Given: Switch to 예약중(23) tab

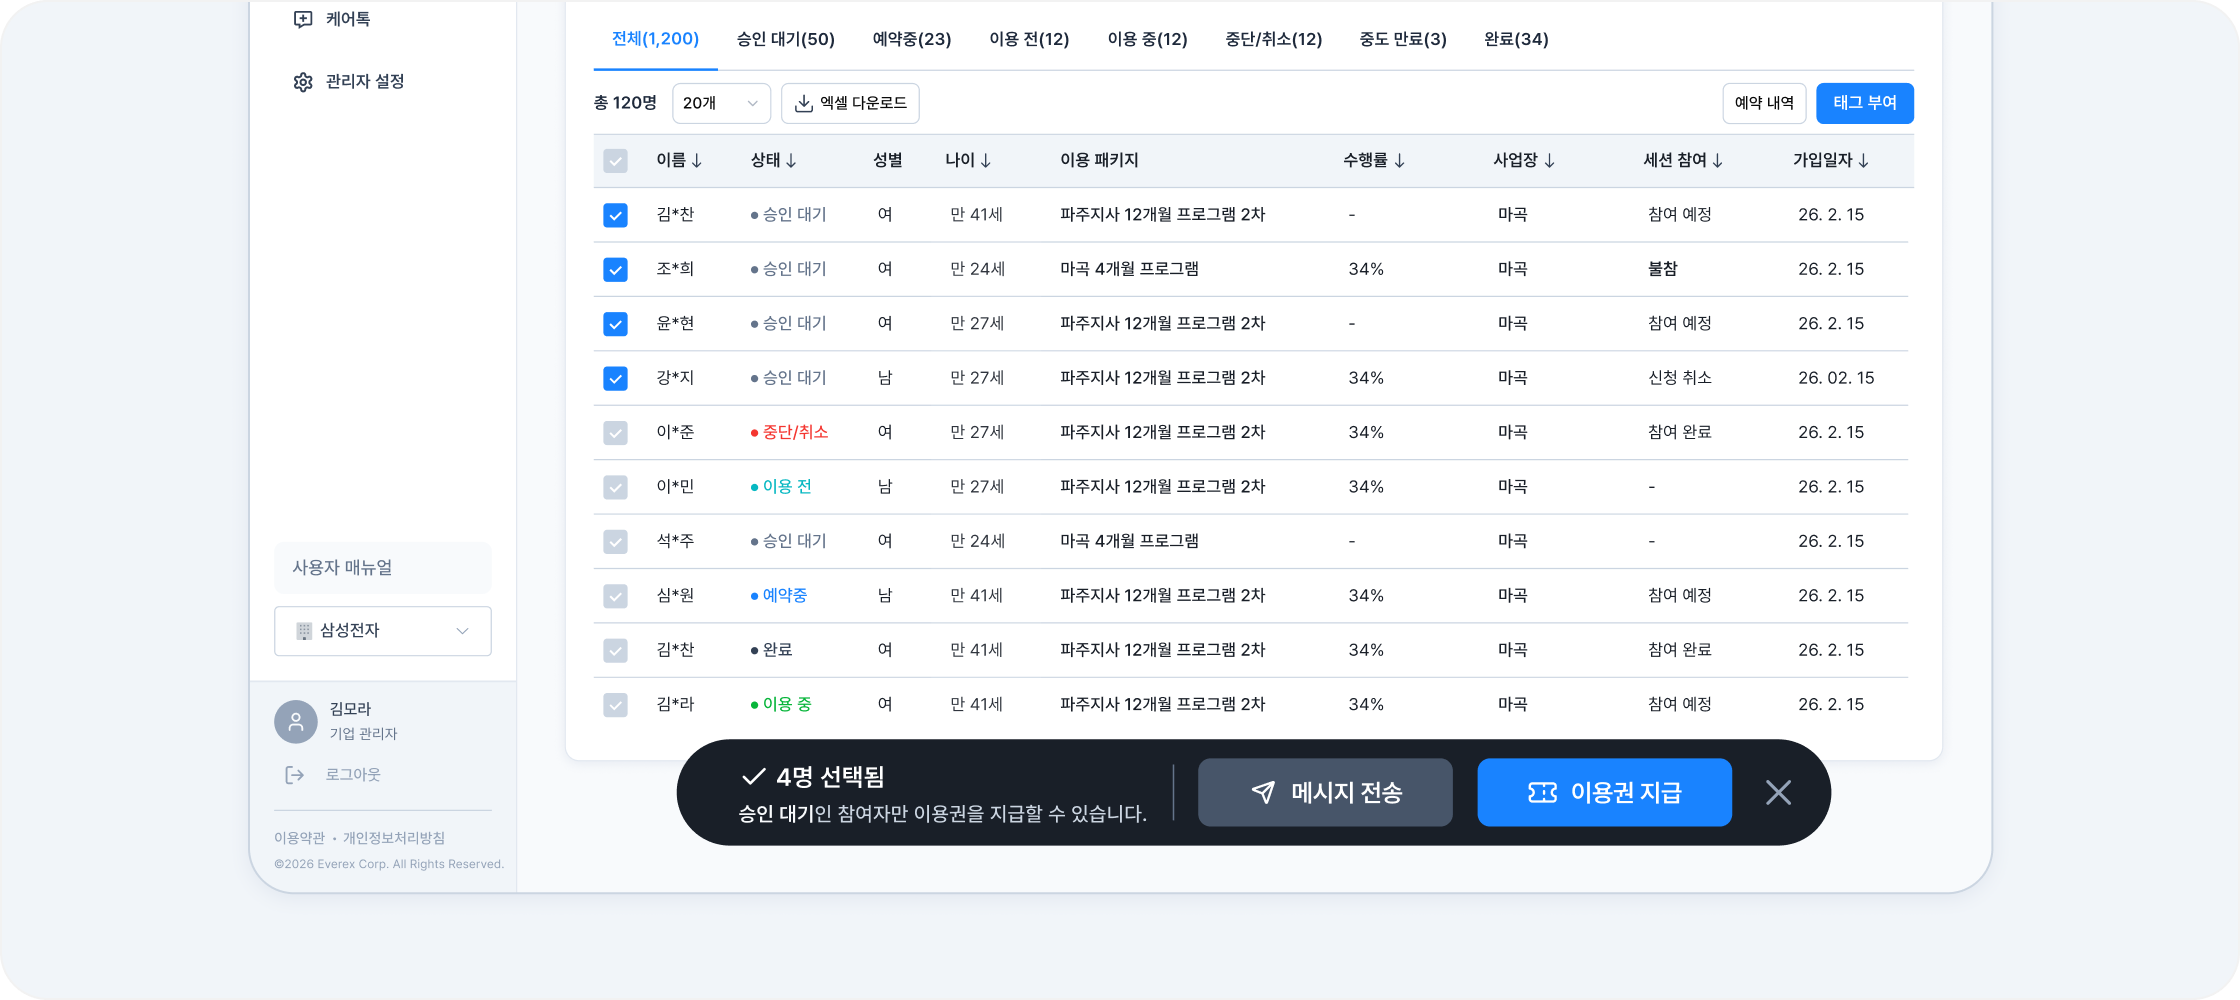Looking at the screenshot, I should (x=912, y=39).
